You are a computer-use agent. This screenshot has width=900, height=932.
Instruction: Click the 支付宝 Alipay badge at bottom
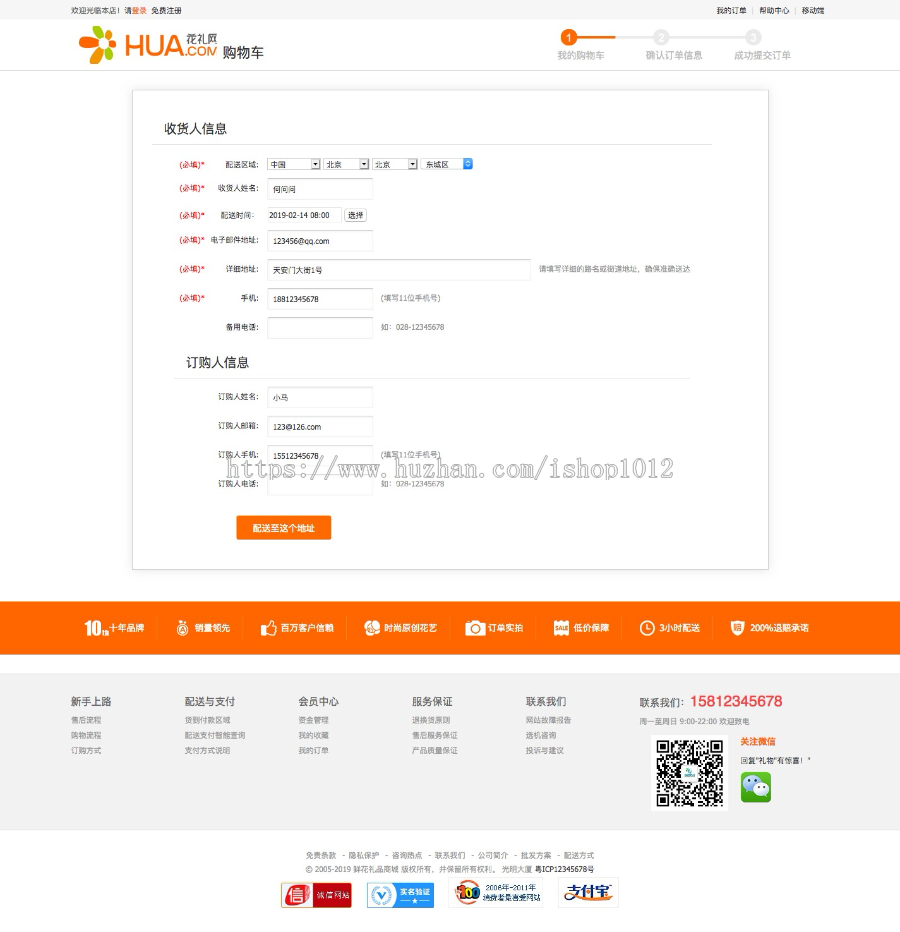pyautogui.click(x=587, y=894)
